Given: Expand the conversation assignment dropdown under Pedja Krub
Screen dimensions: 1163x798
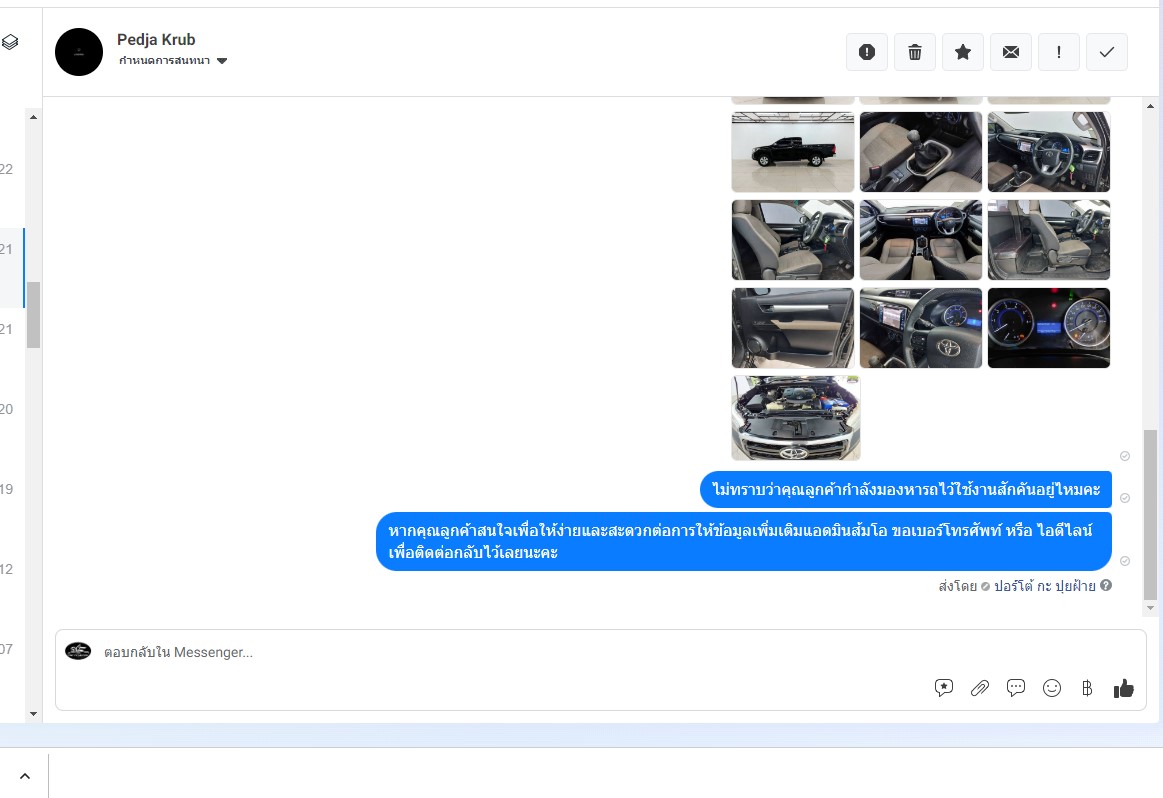Looking at the screenshot, I should (x=222, y=61).
